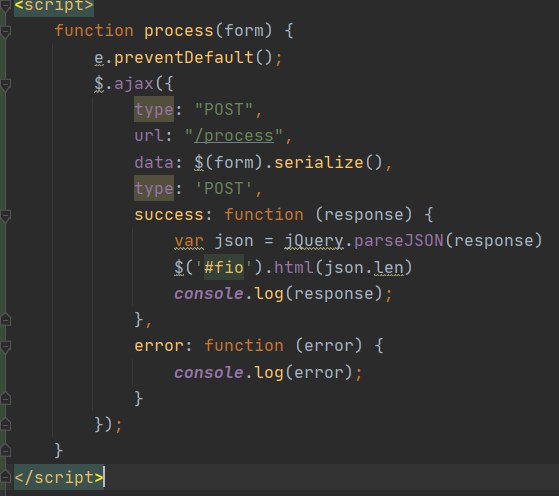Click fold end marker at closing script tag
This screenshot has height=496, width=559.
[x=5, y=477]
